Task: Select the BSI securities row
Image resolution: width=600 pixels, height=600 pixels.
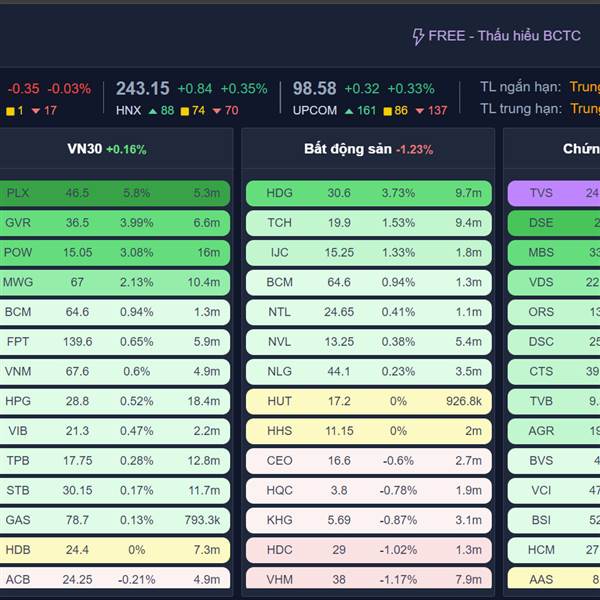Action: tap(554, 520)
